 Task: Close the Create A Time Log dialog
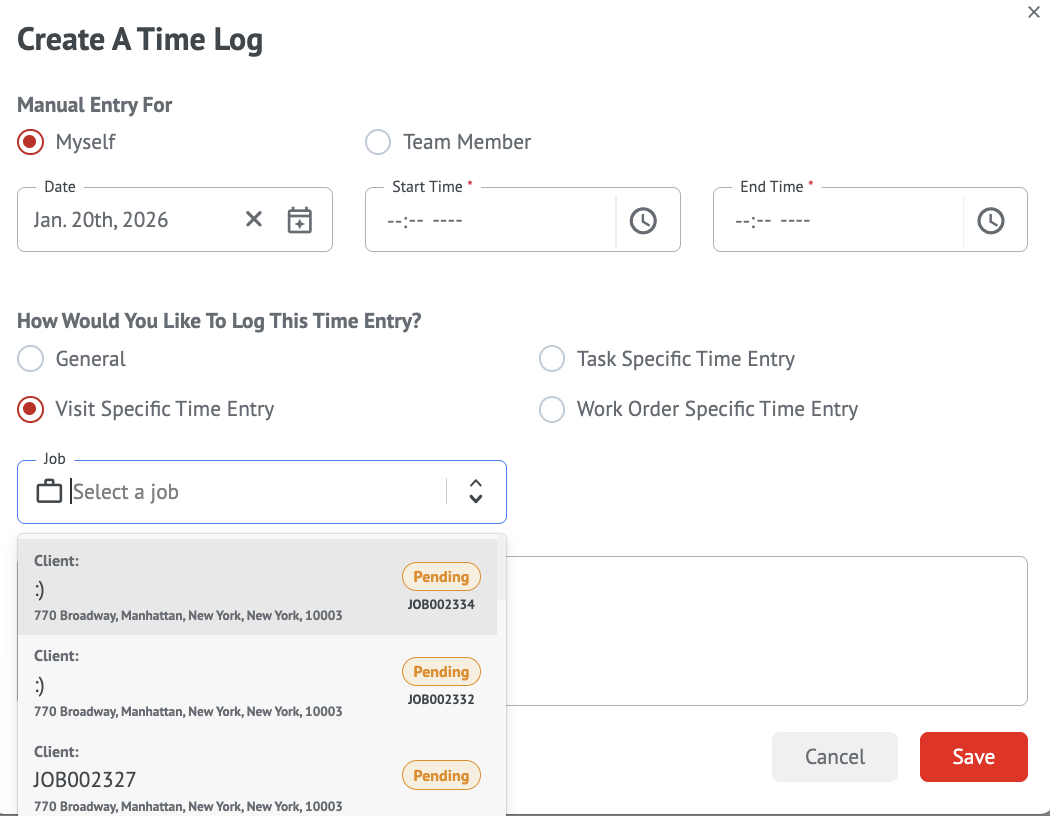click(x=1034, y=13)
